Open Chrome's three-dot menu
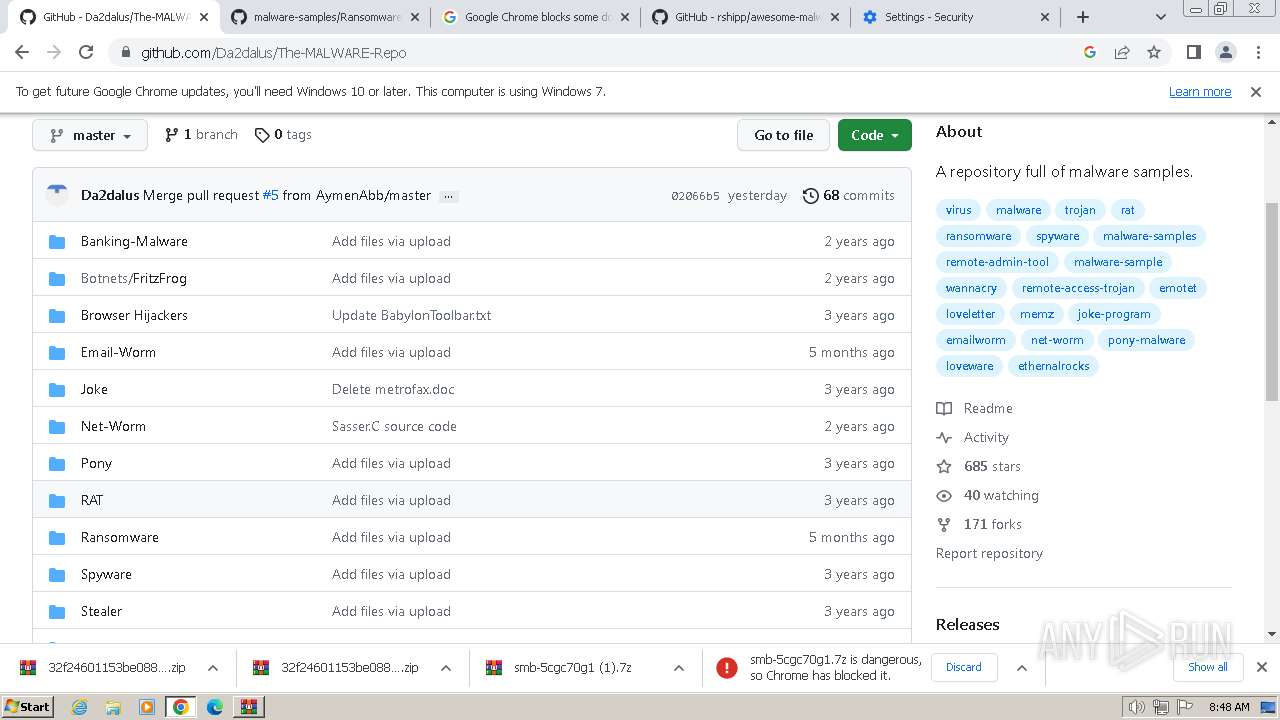The image size is (1280, 720). (x=1257, y=53)
